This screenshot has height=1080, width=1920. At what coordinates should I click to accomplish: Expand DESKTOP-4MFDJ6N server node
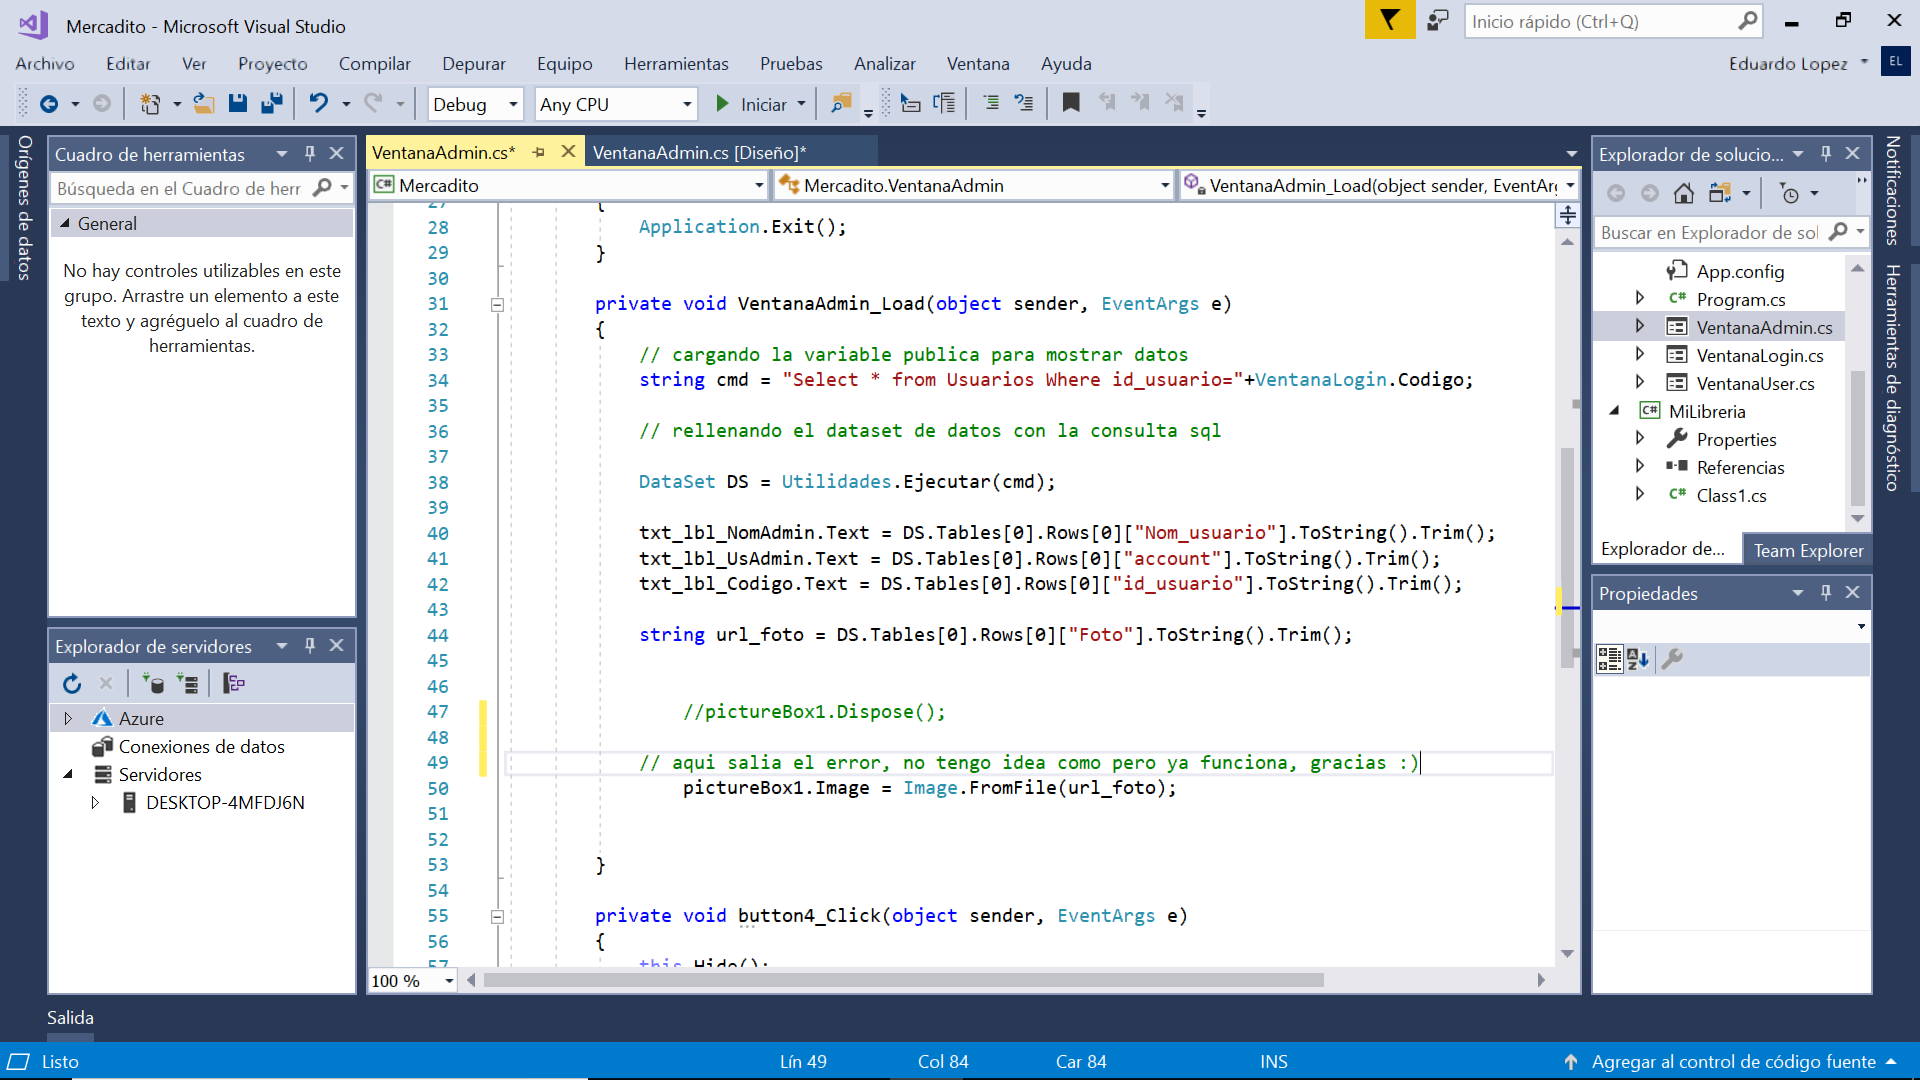click(95, 803)
